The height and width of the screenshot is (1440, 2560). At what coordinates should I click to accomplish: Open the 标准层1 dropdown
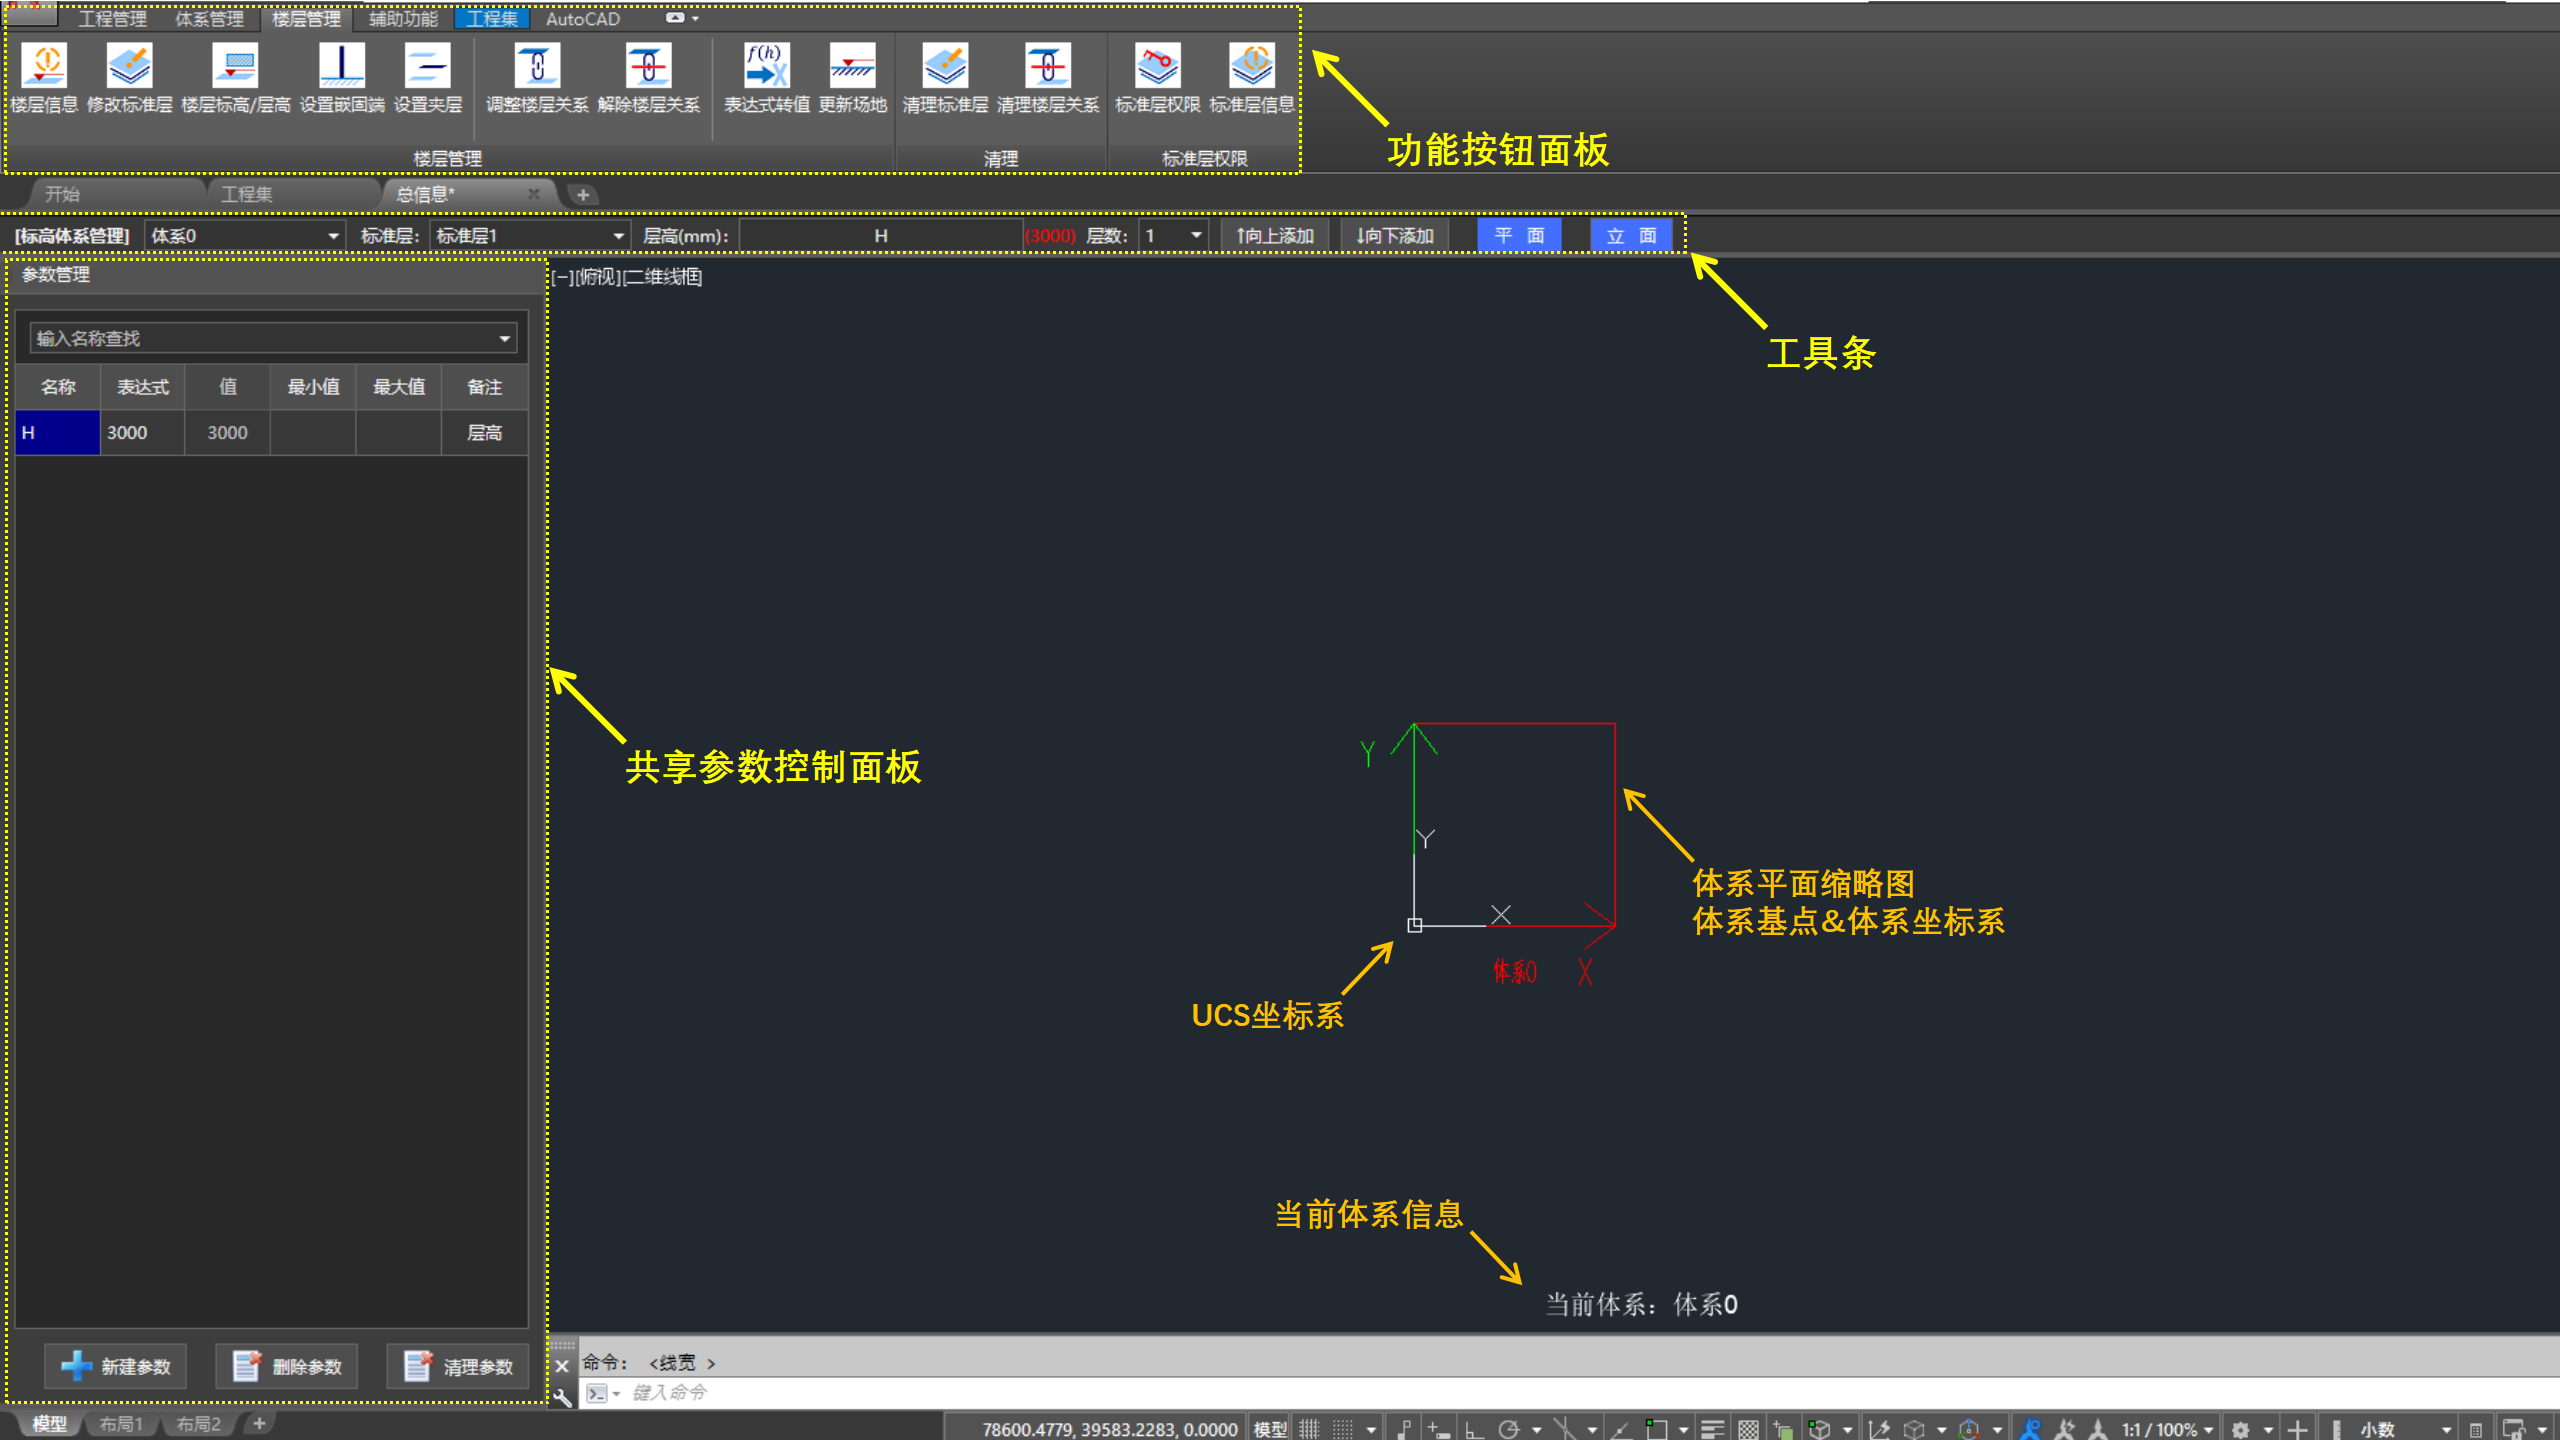618,236
